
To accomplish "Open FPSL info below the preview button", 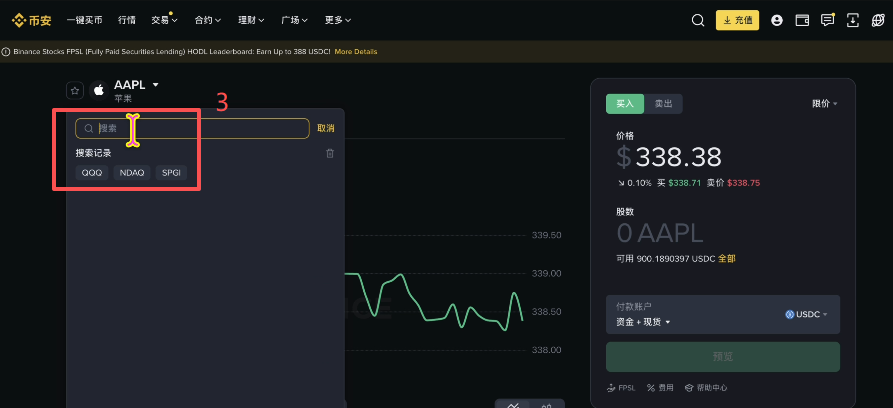I will tap(621, 387).
